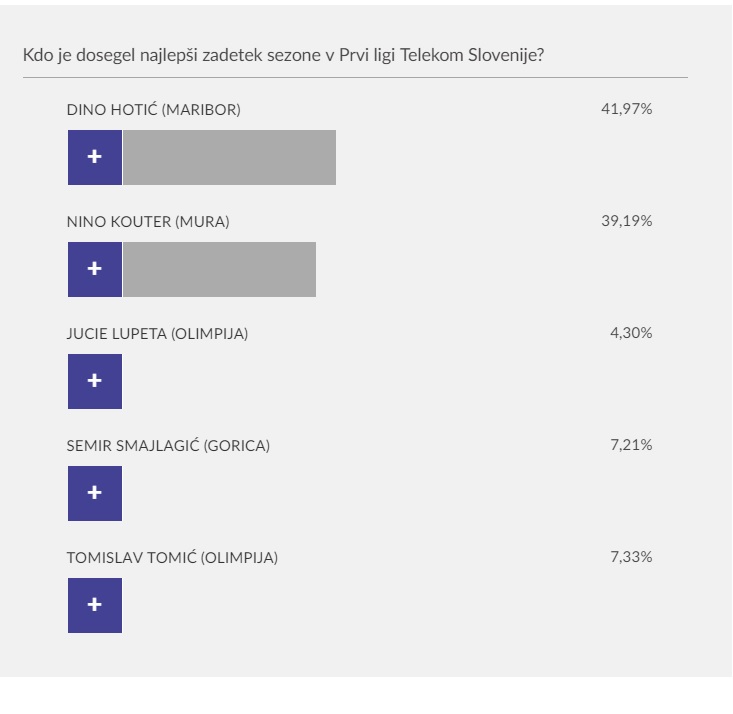The height and width of the screenshot is (714, 733).
Task: Click the poll question heading text
Action: 284,56
